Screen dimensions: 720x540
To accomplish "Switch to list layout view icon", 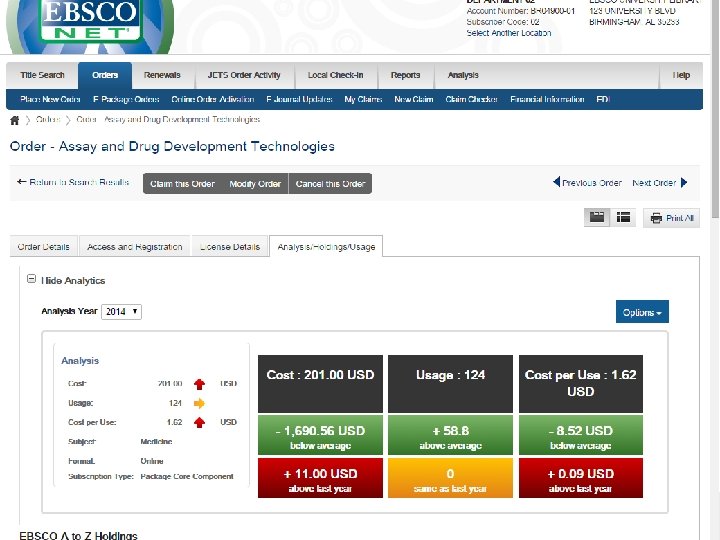I will pos(623,218).
